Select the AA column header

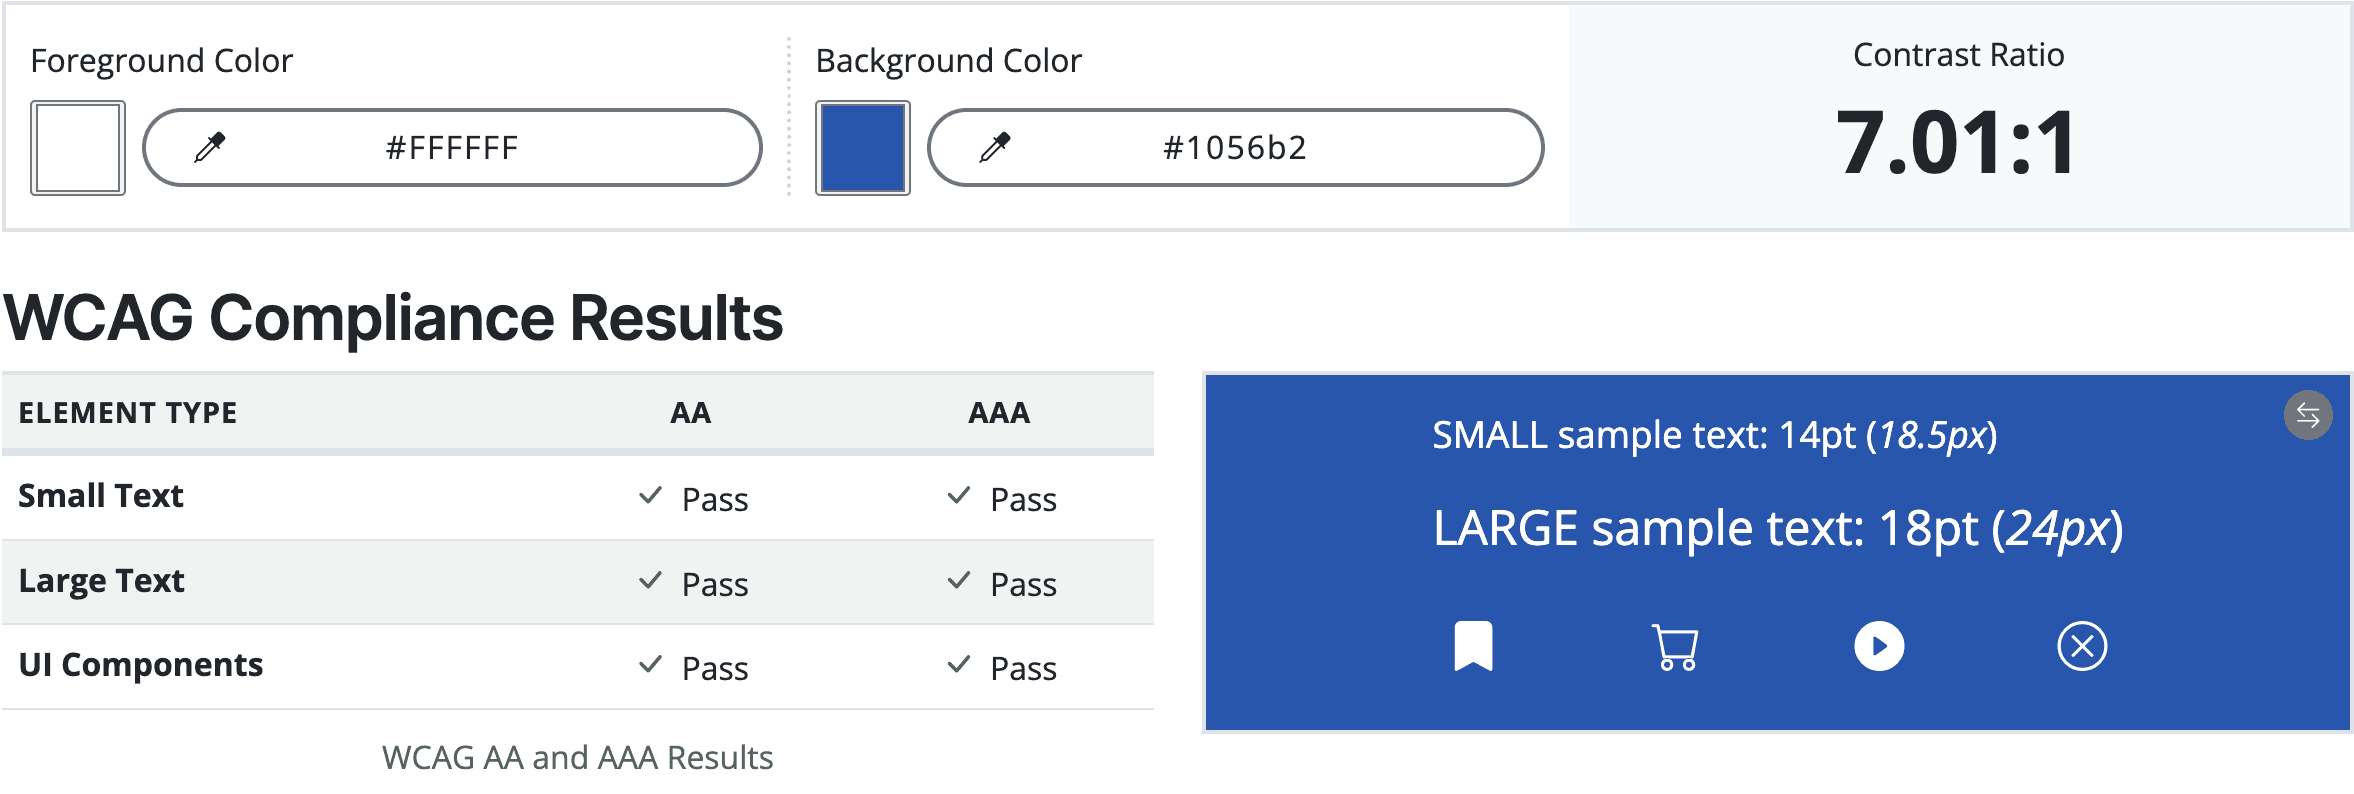coord(691,413)
